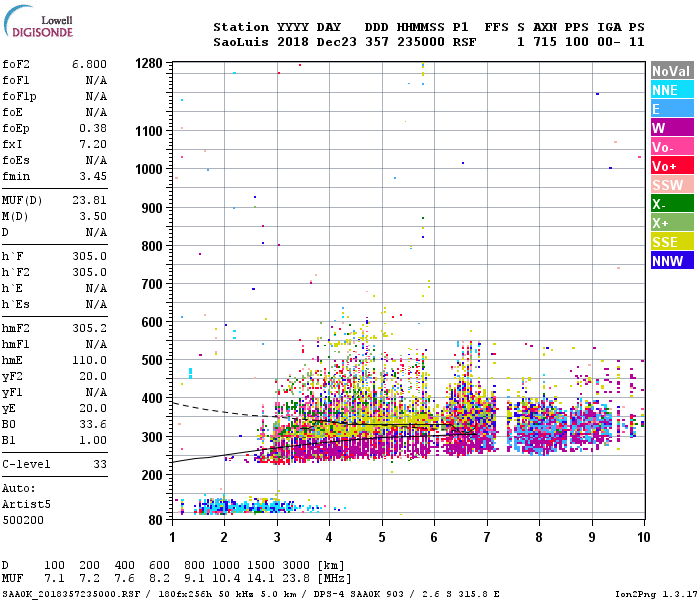Image resolution: width=700 pixels, height=600 pixels.
Task: Select the SSE yellow legend swatch
Action: click(x=672, y=242)
